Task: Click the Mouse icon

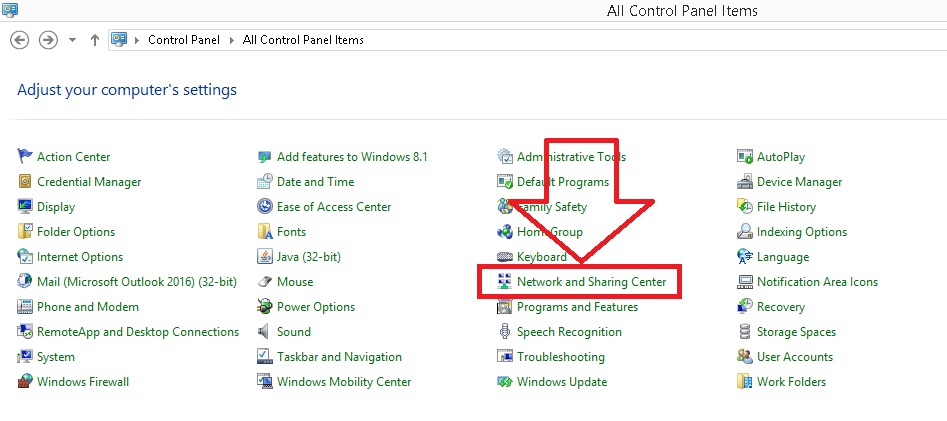Action: point(265,281)
